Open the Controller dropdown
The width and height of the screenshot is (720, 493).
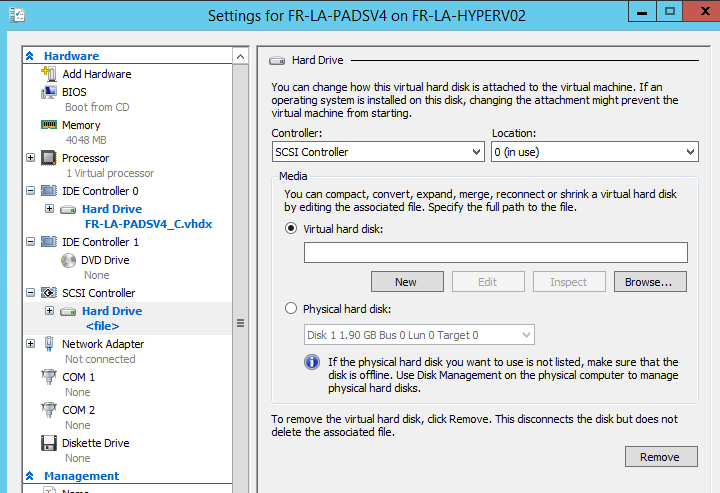378,152
